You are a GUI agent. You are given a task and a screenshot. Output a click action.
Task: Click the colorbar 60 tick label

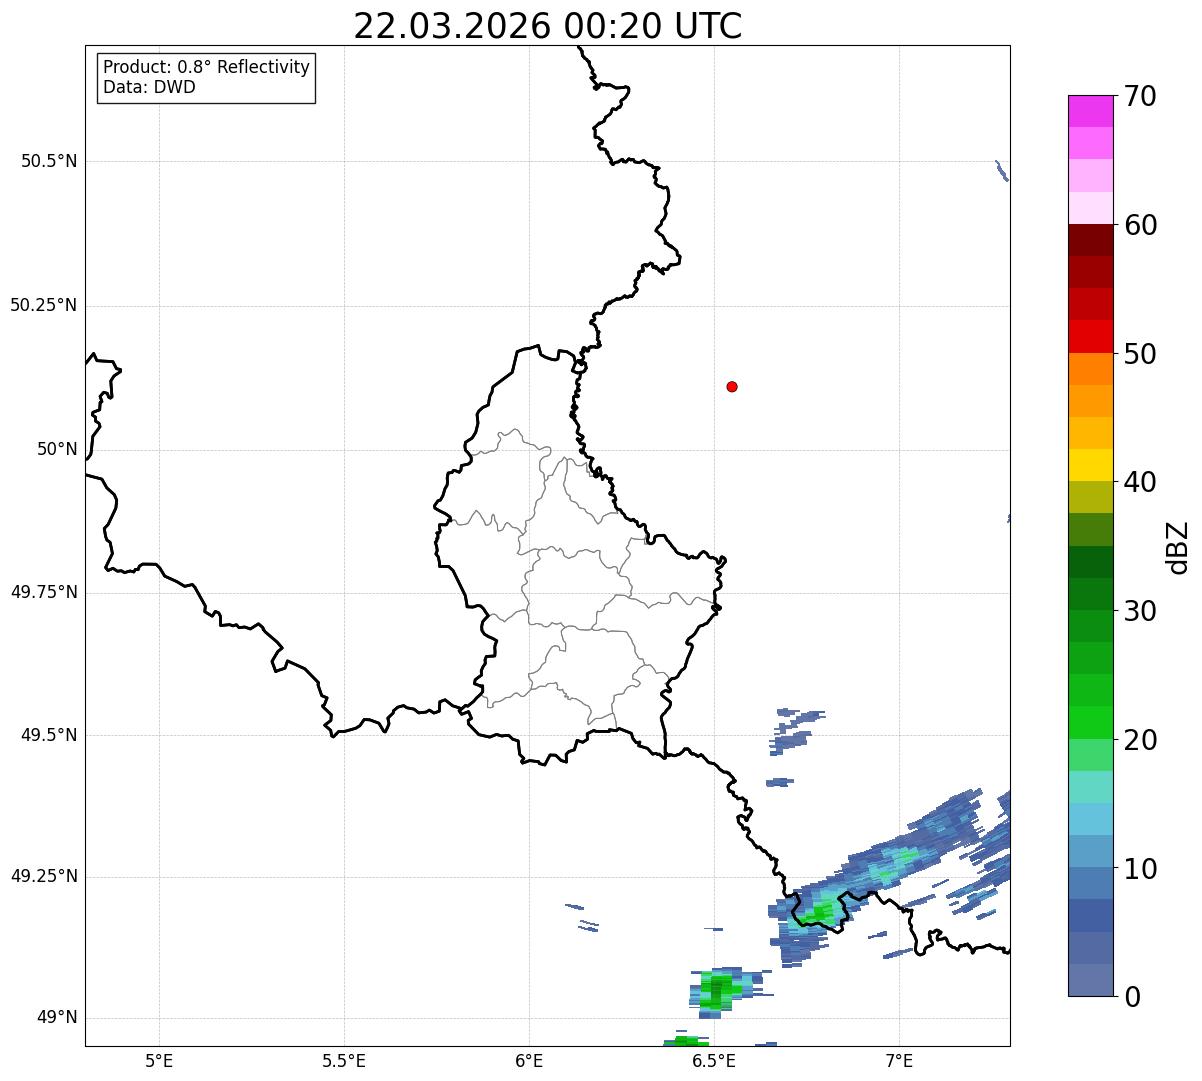(1141, 225)
